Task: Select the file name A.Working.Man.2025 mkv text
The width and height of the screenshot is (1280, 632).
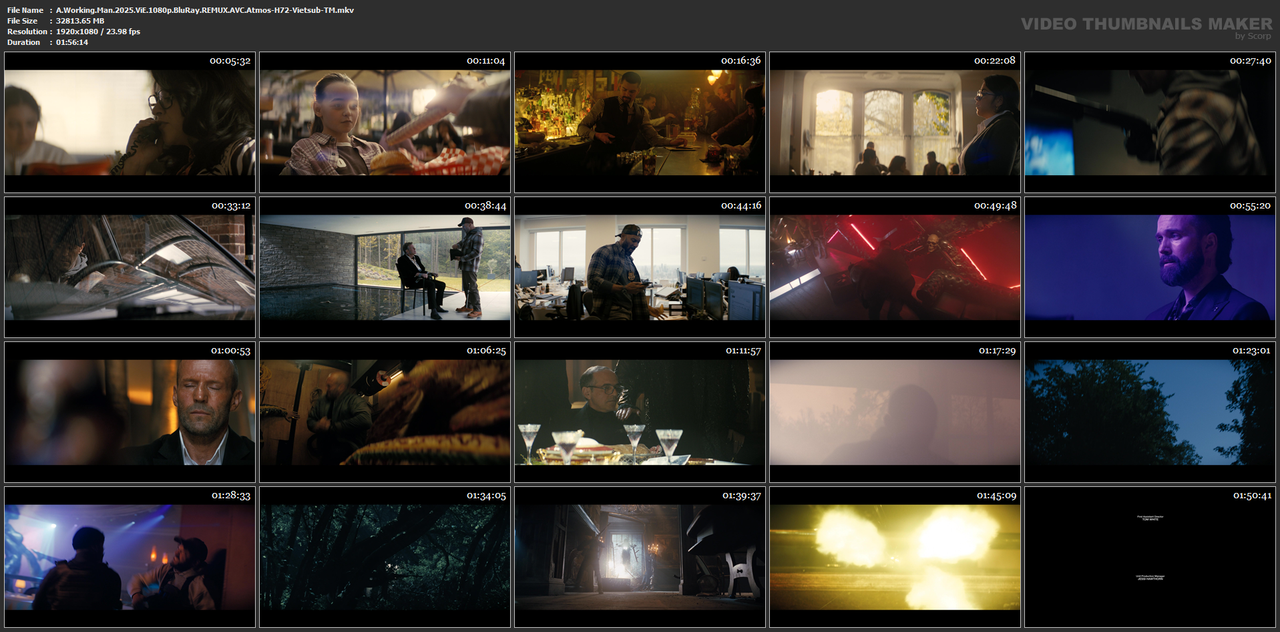Action: point(205,10)
